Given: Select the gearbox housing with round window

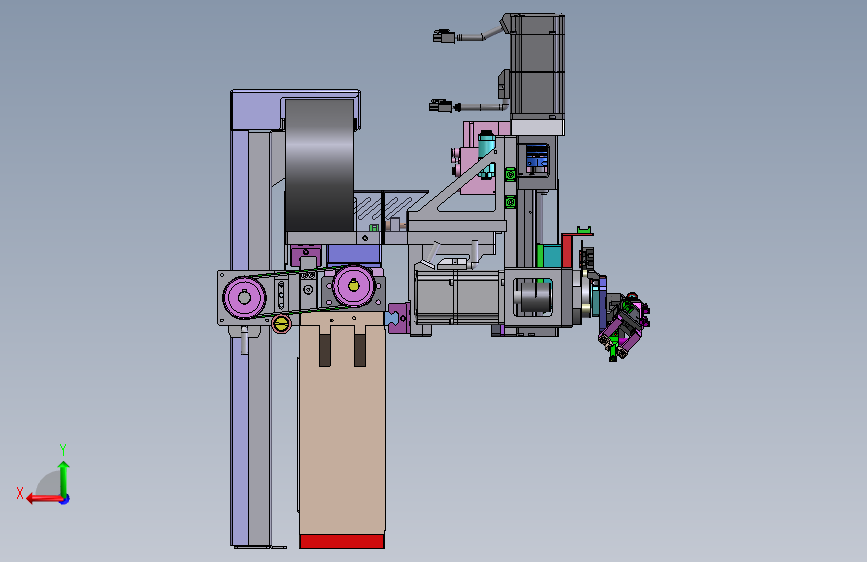Looking at the screenshot, I should coord(537,298).
